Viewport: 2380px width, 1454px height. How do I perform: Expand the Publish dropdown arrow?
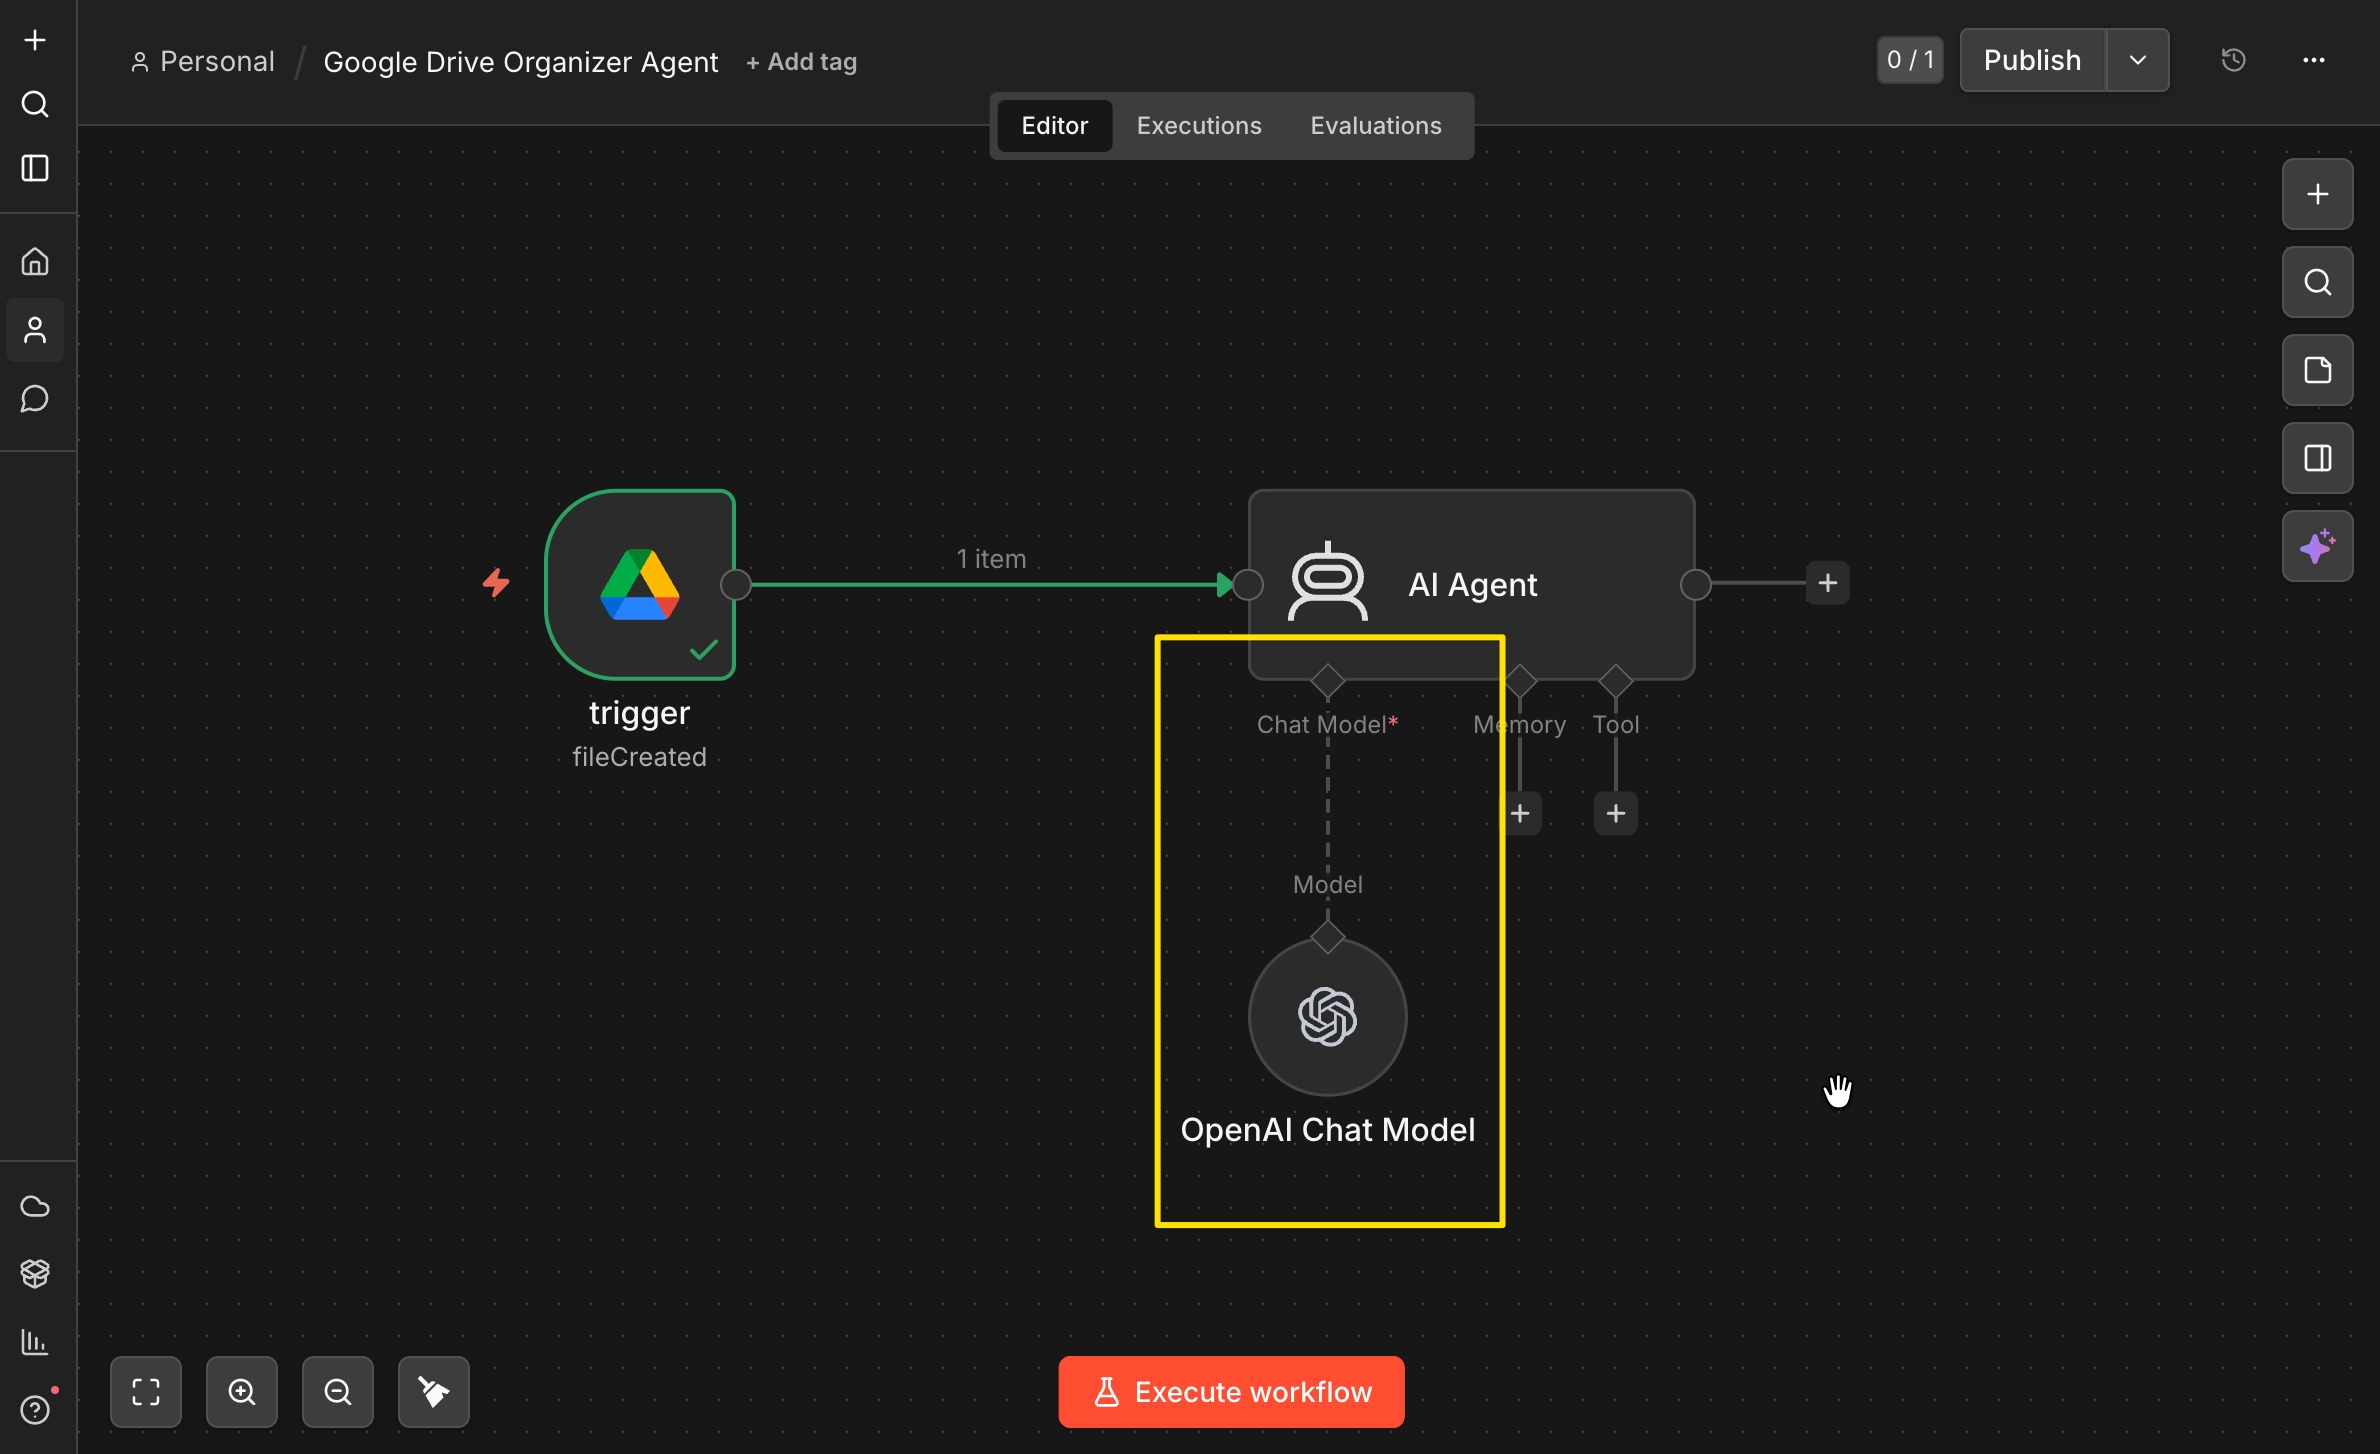(2138, 60)
